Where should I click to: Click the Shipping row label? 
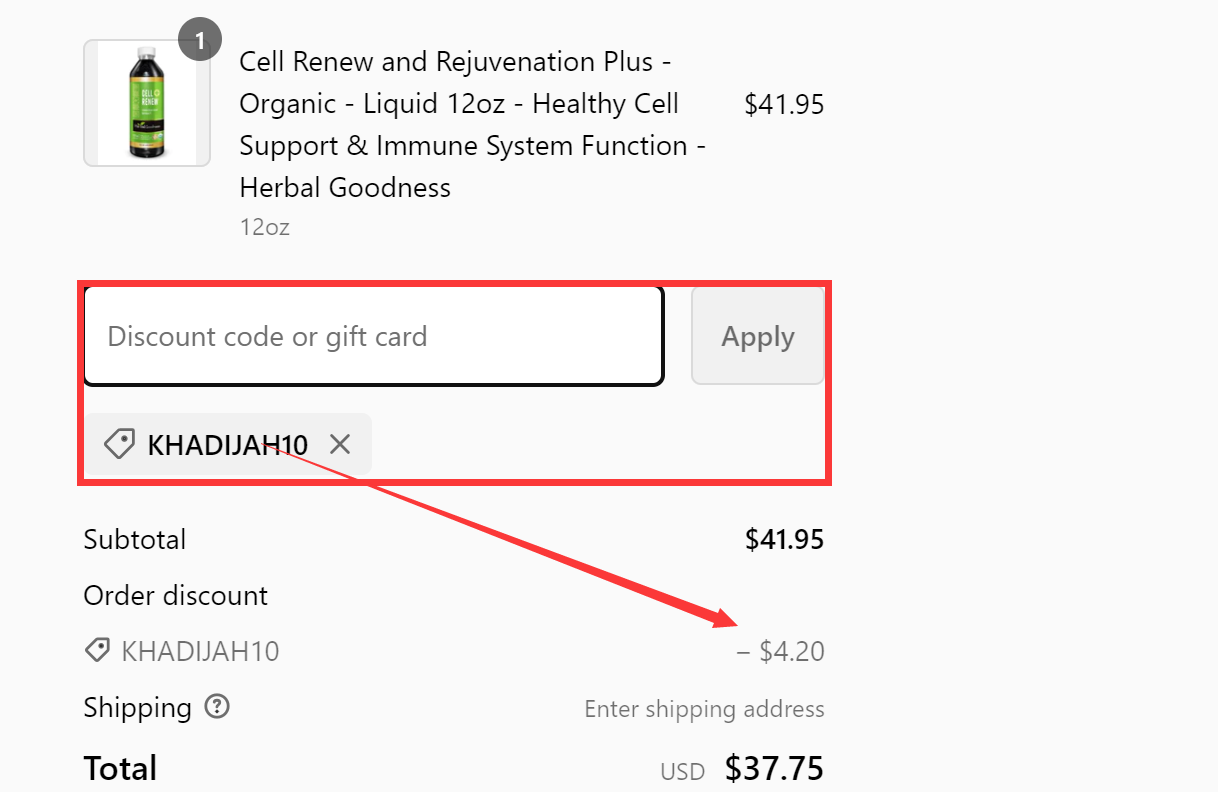click(137, 707)
